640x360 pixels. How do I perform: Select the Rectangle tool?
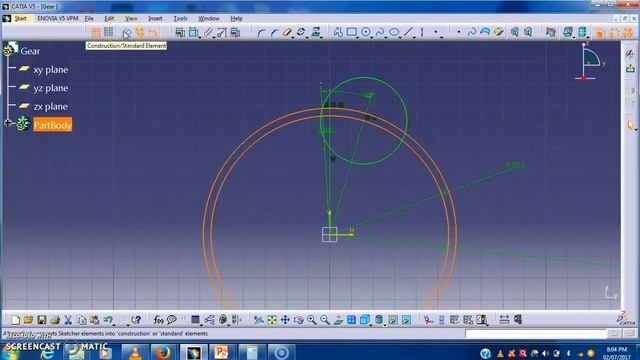tap(351, 32)
